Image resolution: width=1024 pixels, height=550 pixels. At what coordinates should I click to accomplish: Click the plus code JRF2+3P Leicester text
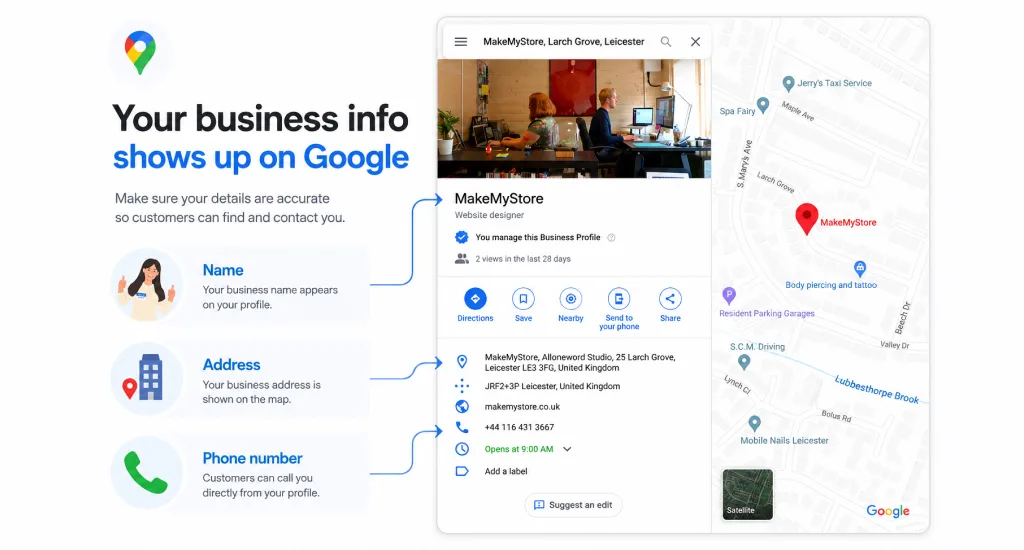tap(552, 386)
